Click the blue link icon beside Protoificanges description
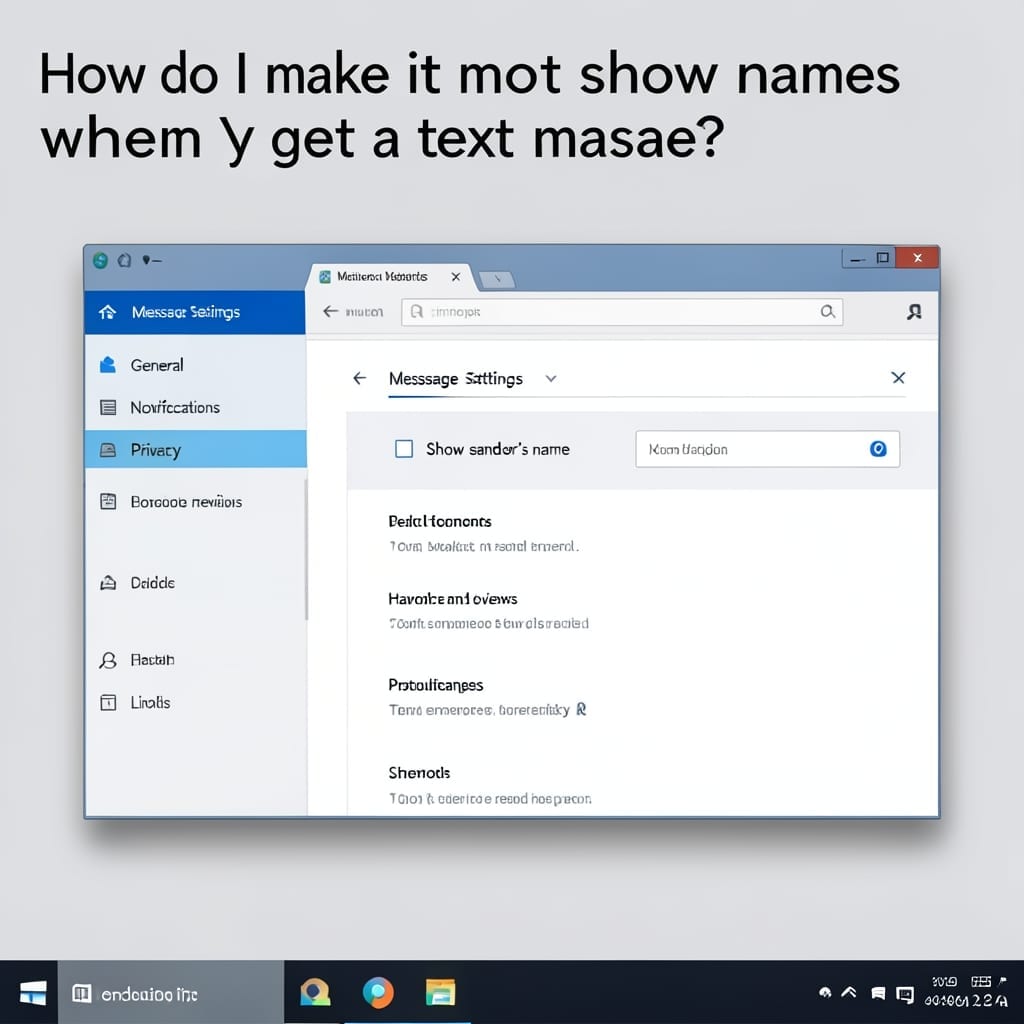Image resolution: width=1024 pixels, height=1024 pixels. pos(581,709)
